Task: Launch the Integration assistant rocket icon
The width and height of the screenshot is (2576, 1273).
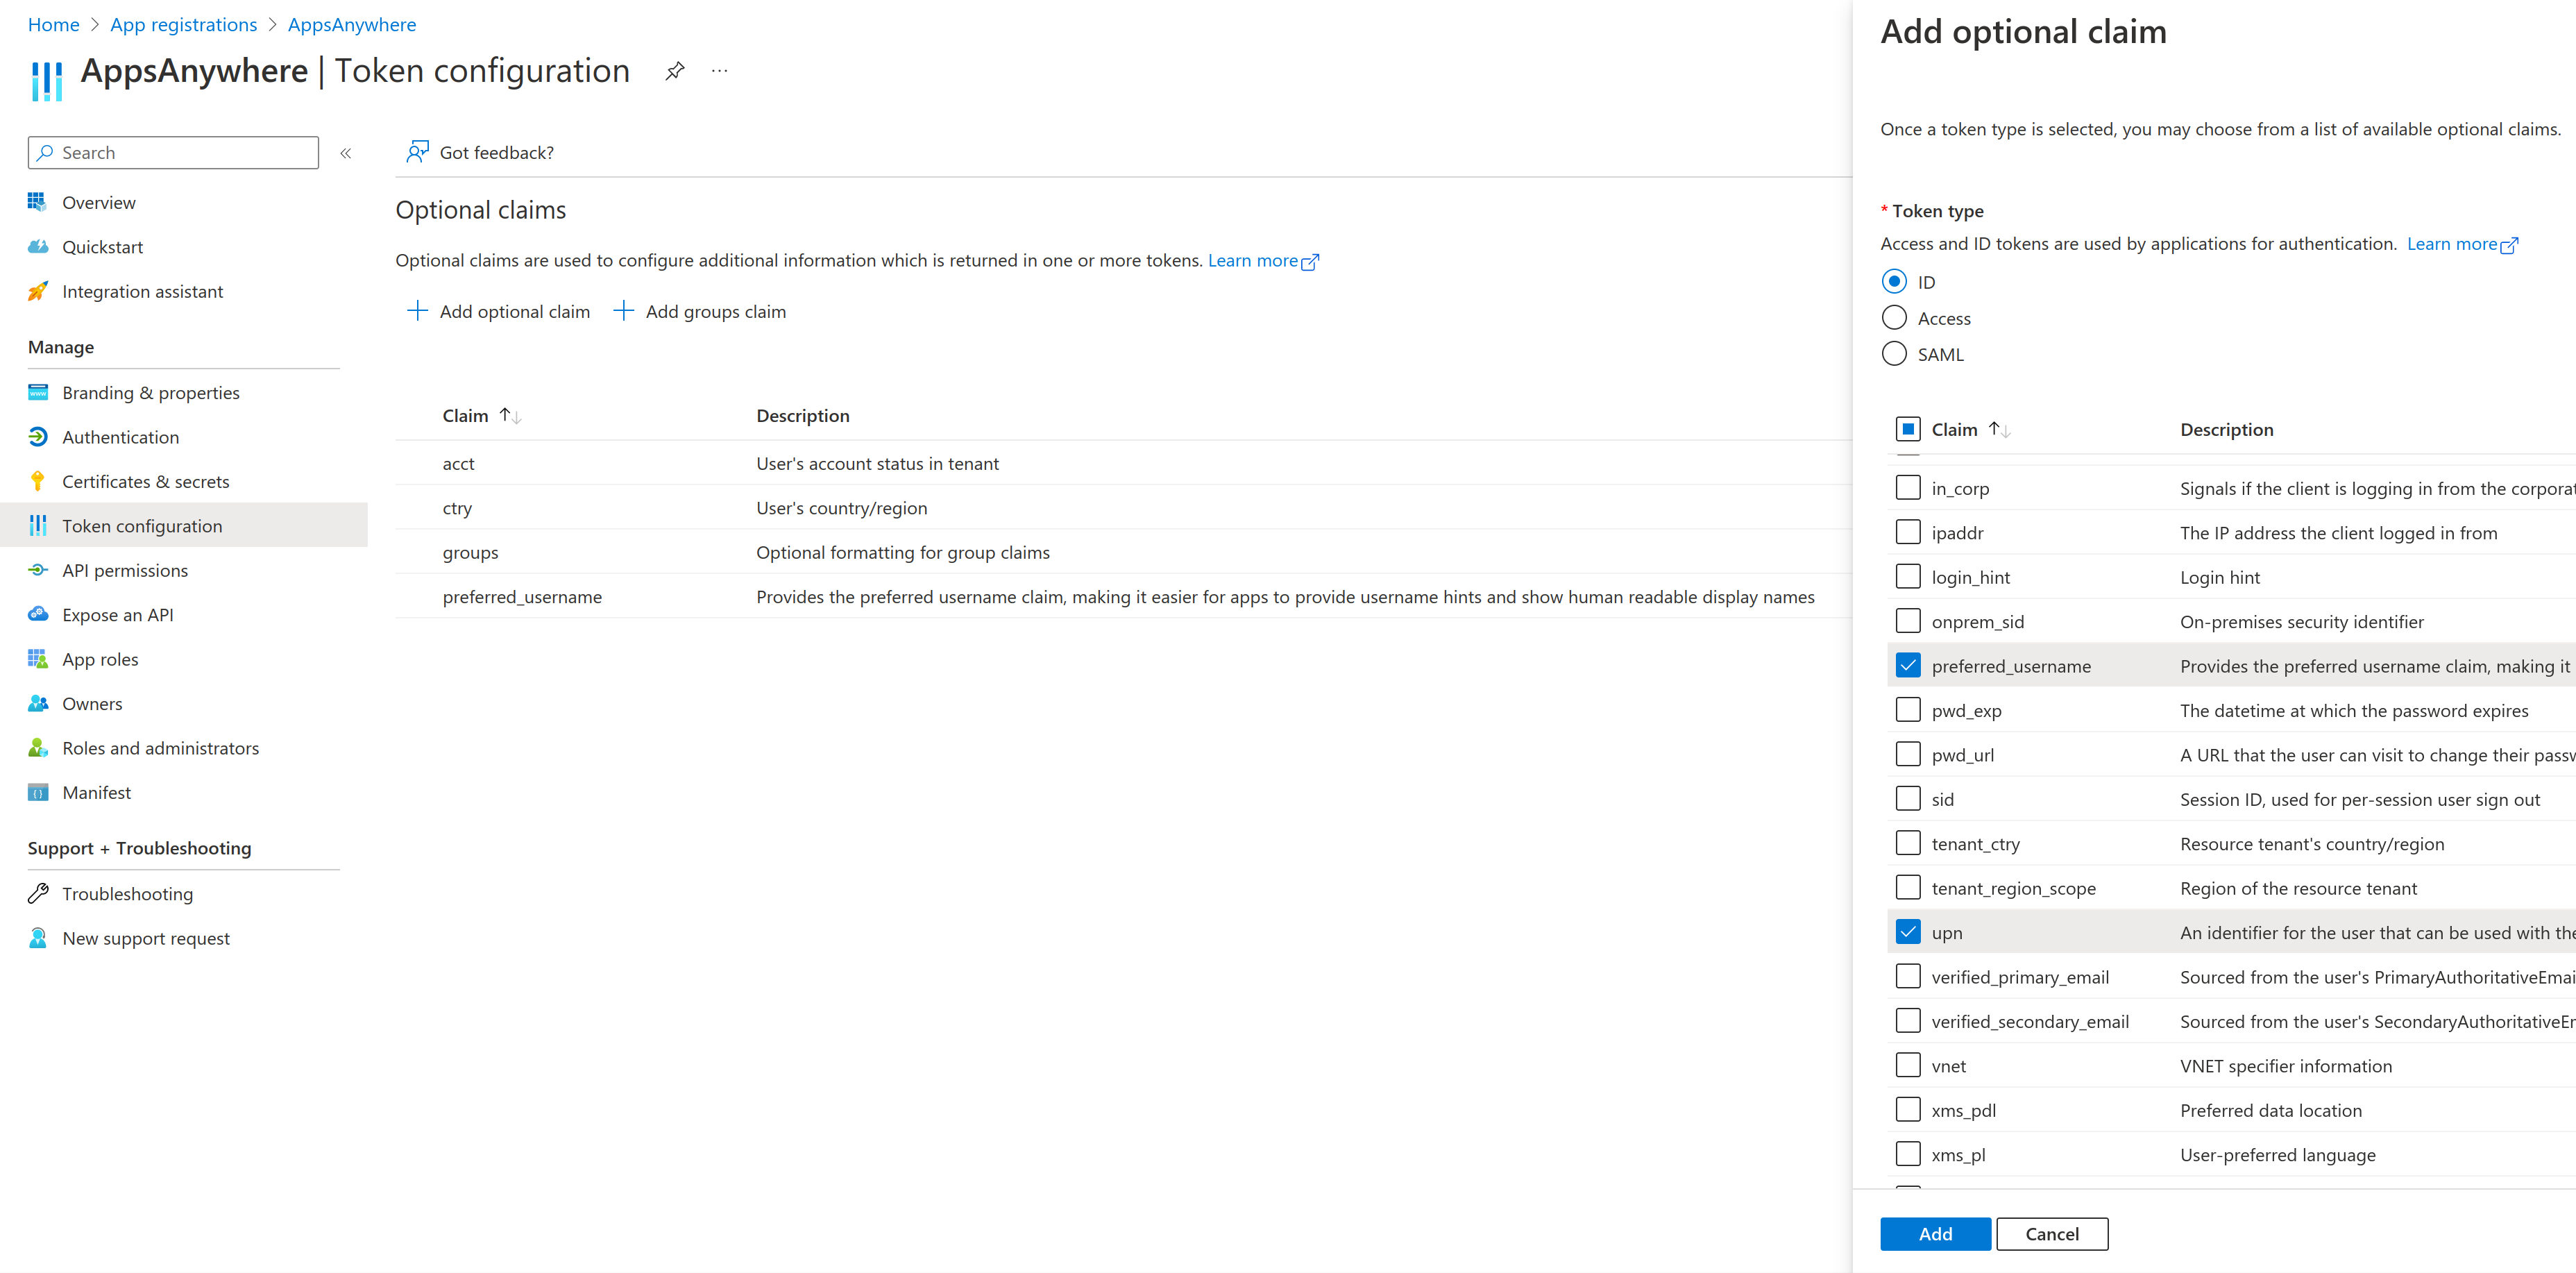Action: click(38, 291)
